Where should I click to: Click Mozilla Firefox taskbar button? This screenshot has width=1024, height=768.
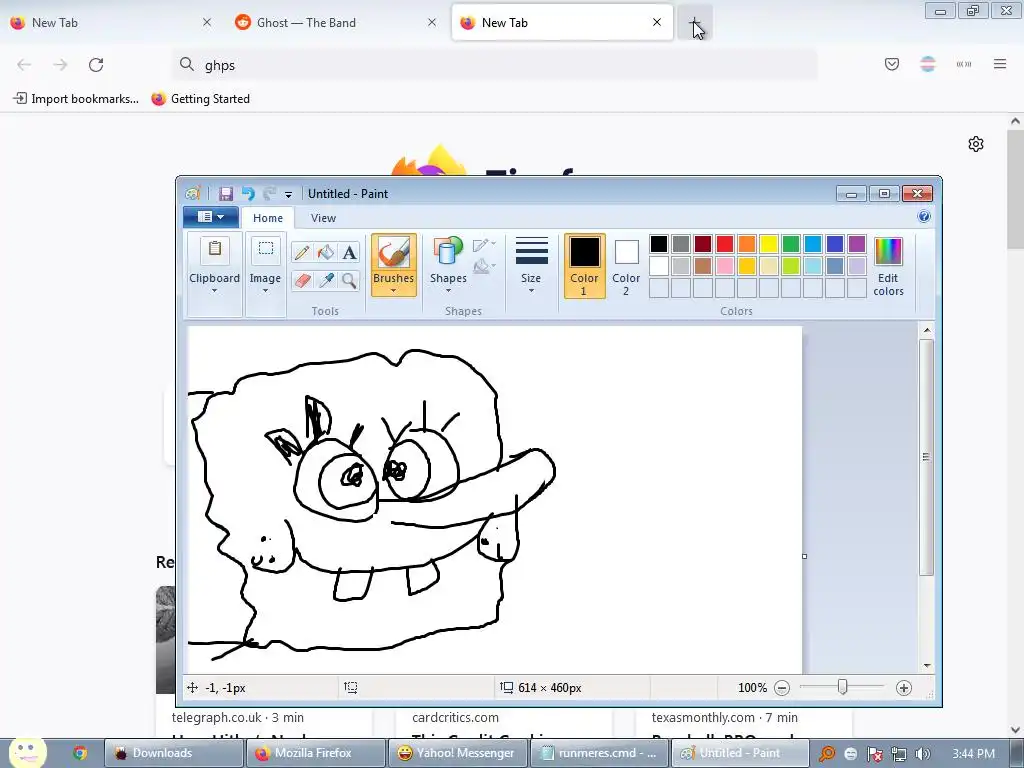click(x=315, y=753)
